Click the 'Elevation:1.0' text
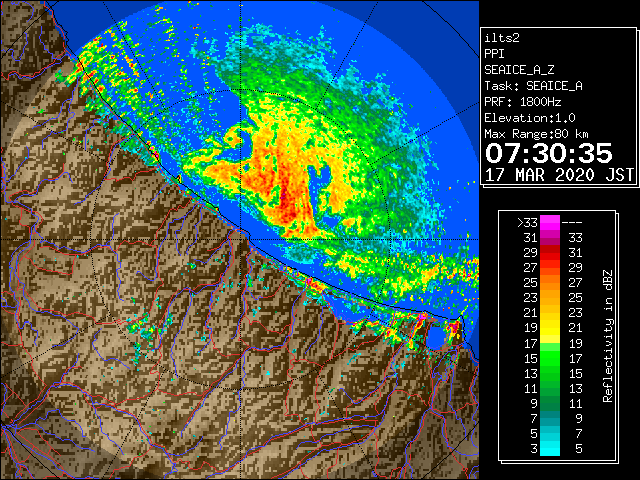 530,118
